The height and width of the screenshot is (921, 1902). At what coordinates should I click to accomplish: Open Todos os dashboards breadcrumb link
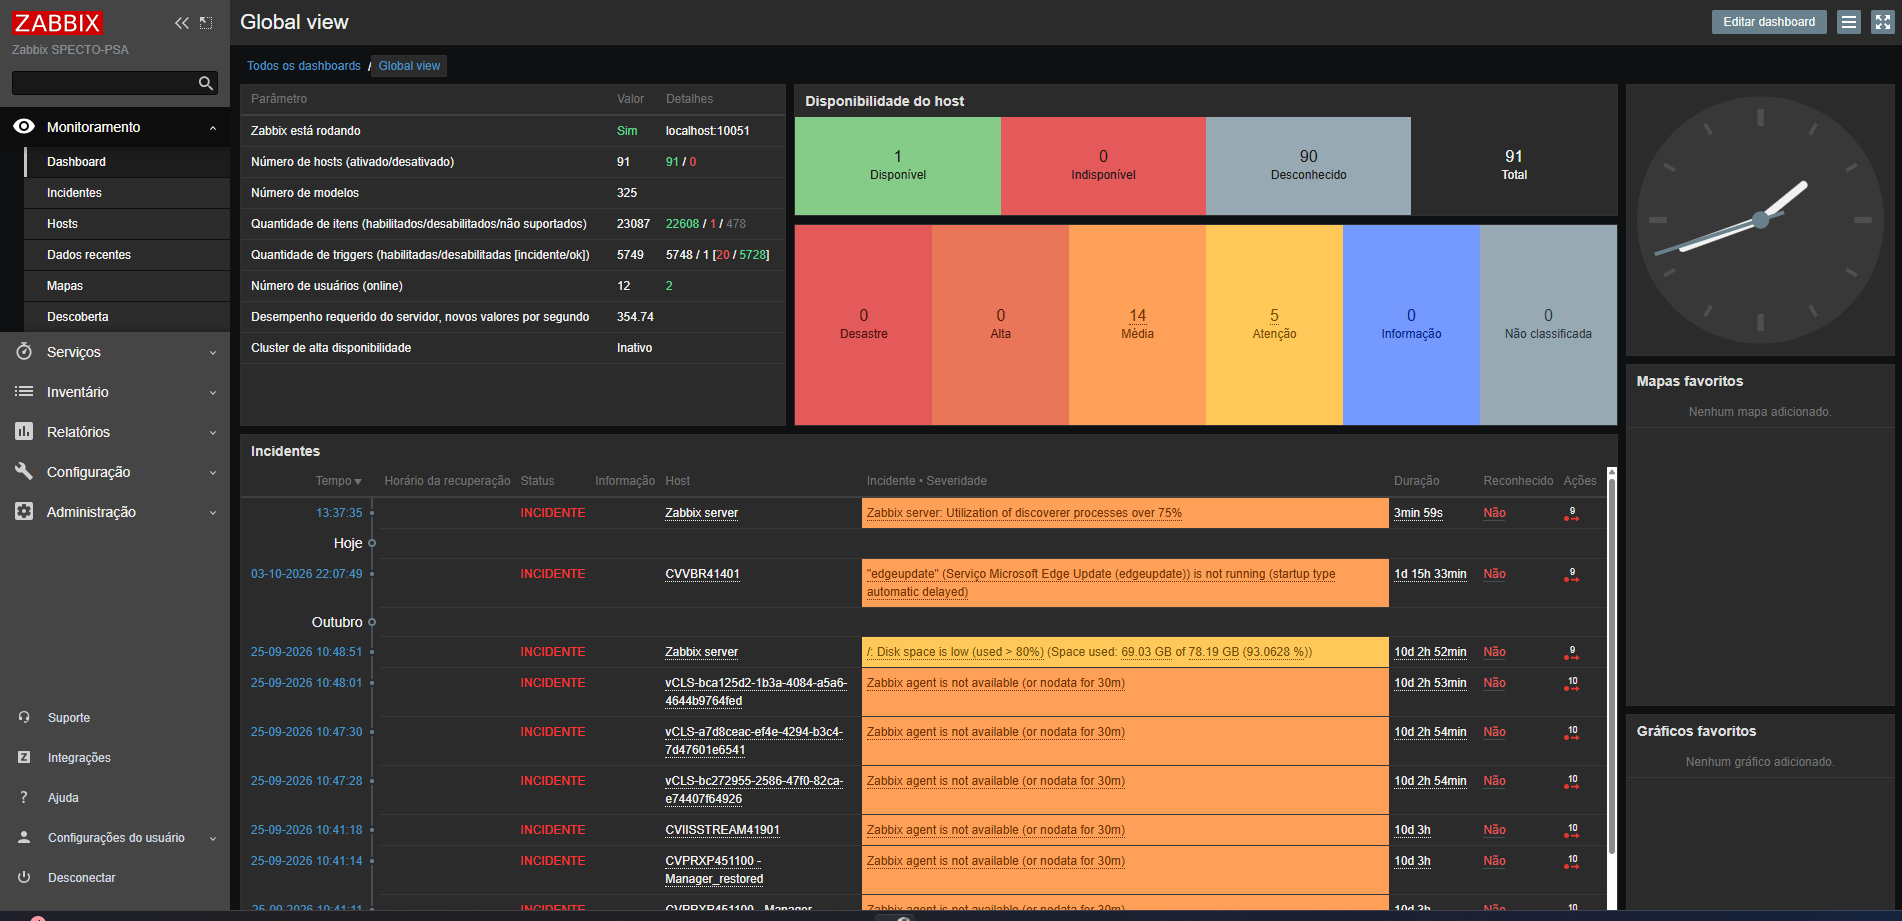pyautogui.click(x=304, y=66)
